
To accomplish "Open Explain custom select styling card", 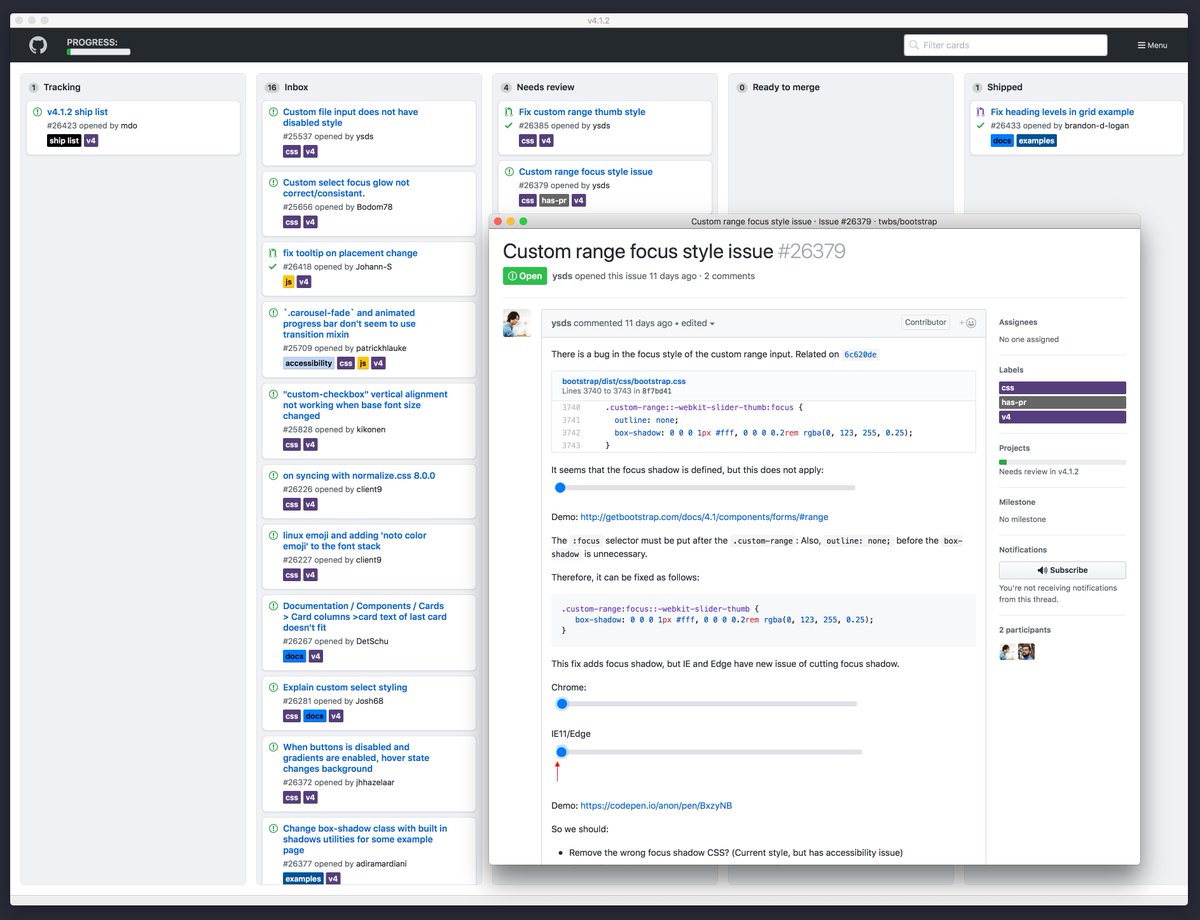I will pos(345,688).
